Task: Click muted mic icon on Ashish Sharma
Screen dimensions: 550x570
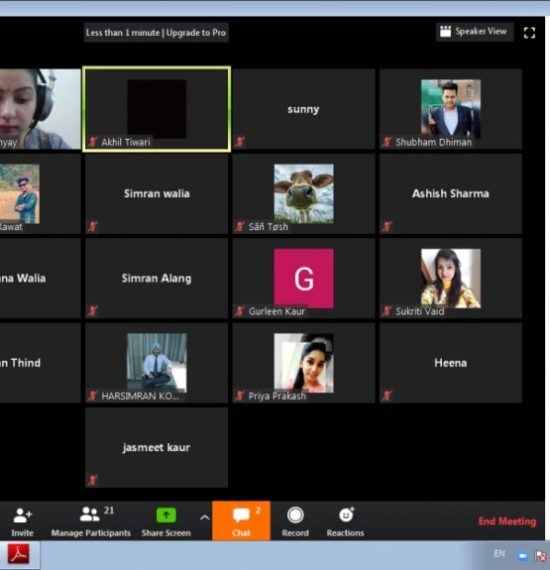Action: click(387, 226)
